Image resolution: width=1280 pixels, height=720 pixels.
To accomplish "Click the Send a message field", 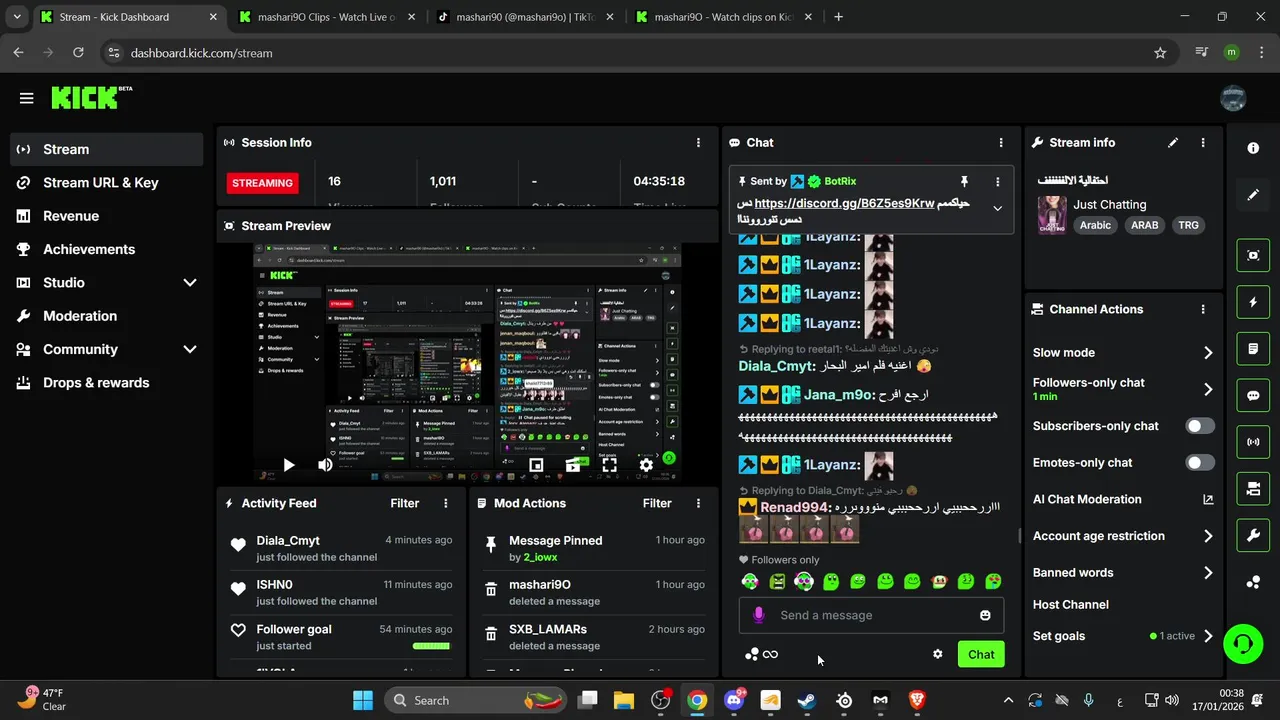I will point(870,616).
